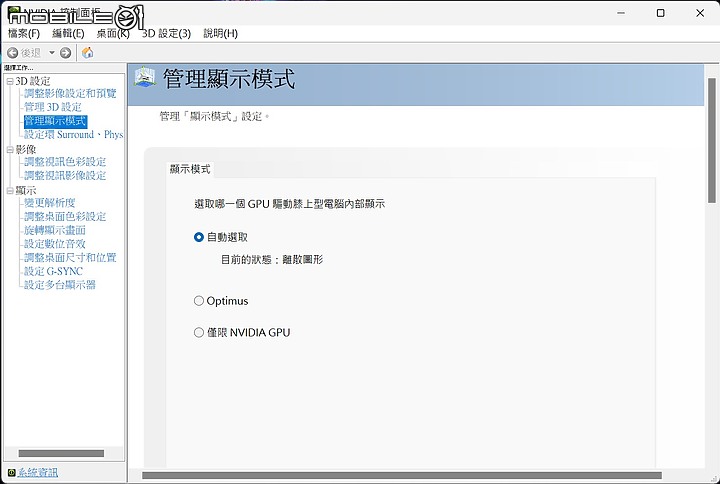The image size is (720, 484).
Task: Open 旋轉顯示畫面 in the tree
Action: pyautogui.click(x=55, y=230)
